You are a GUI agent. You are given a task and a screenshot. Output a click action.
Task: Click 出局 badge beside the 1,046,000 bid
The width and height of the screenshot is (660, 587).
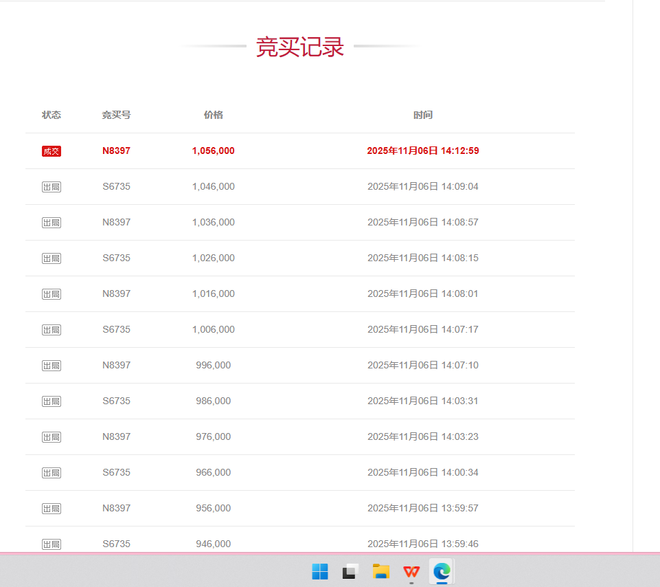coord(51,187)
